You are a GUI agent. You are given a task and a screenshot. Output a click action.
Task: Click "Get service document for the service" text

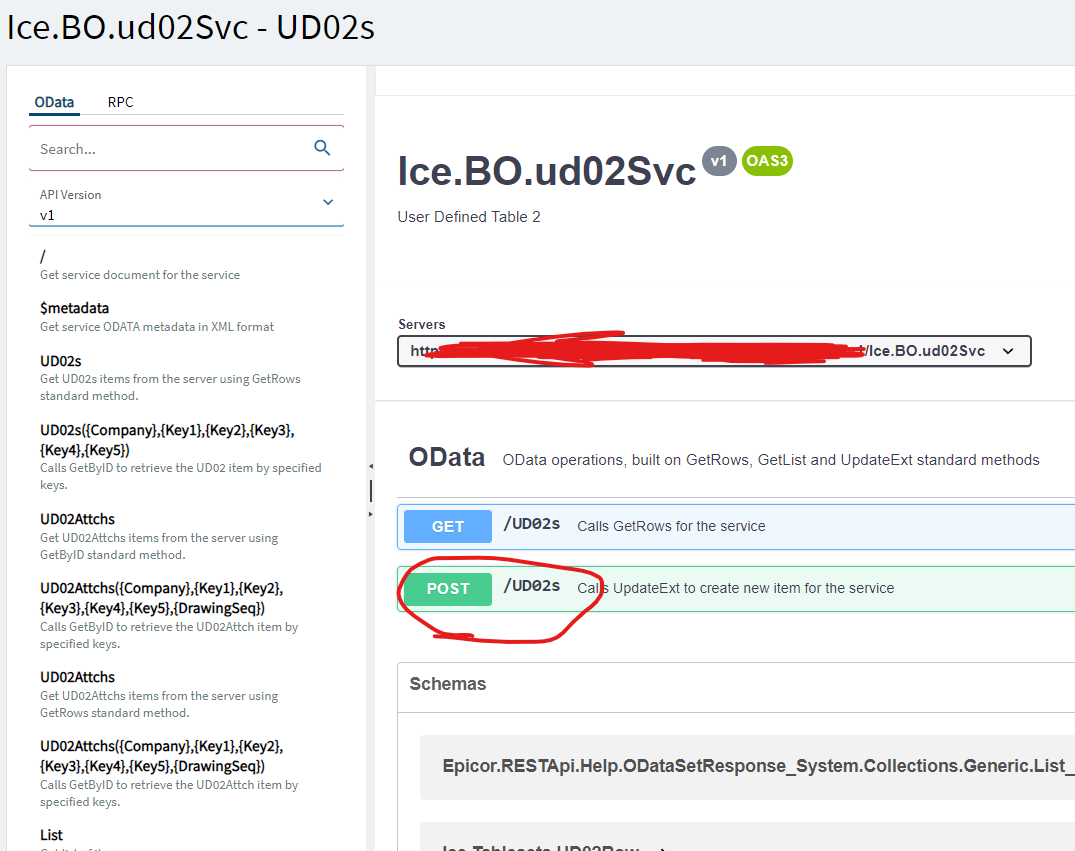pyautogui.click(x=140, y=274)
